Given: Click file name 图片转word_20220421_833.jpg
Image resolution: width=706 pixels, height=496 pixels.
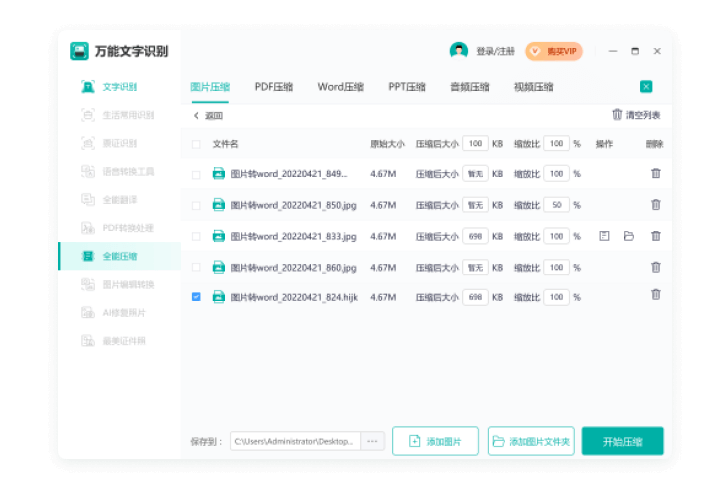Looking at the screenshot, I should coord(294,237).
